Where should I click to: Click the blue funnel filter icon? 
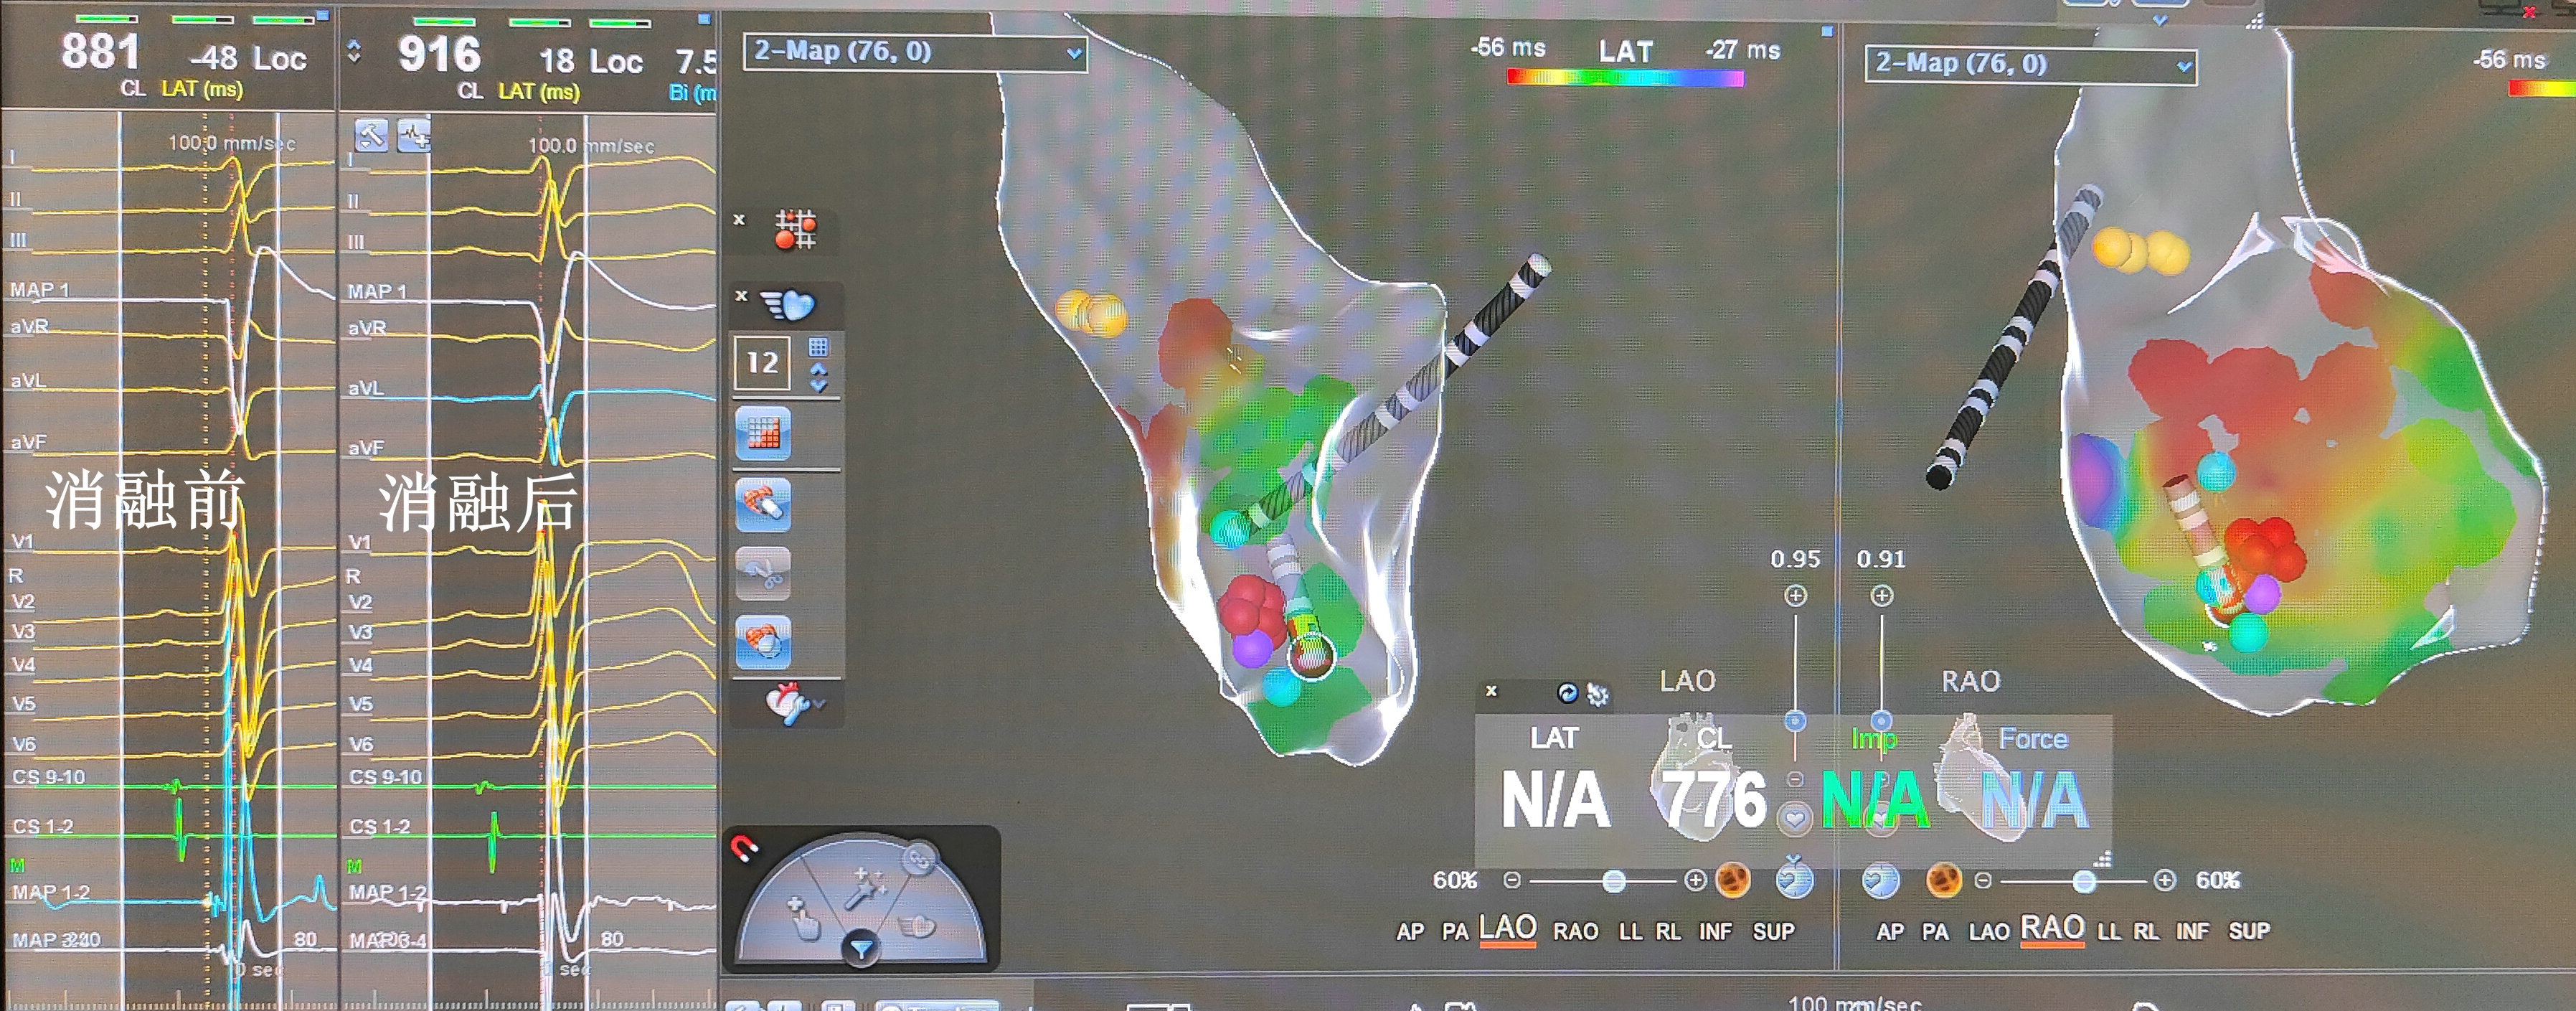tap(861, 949)
